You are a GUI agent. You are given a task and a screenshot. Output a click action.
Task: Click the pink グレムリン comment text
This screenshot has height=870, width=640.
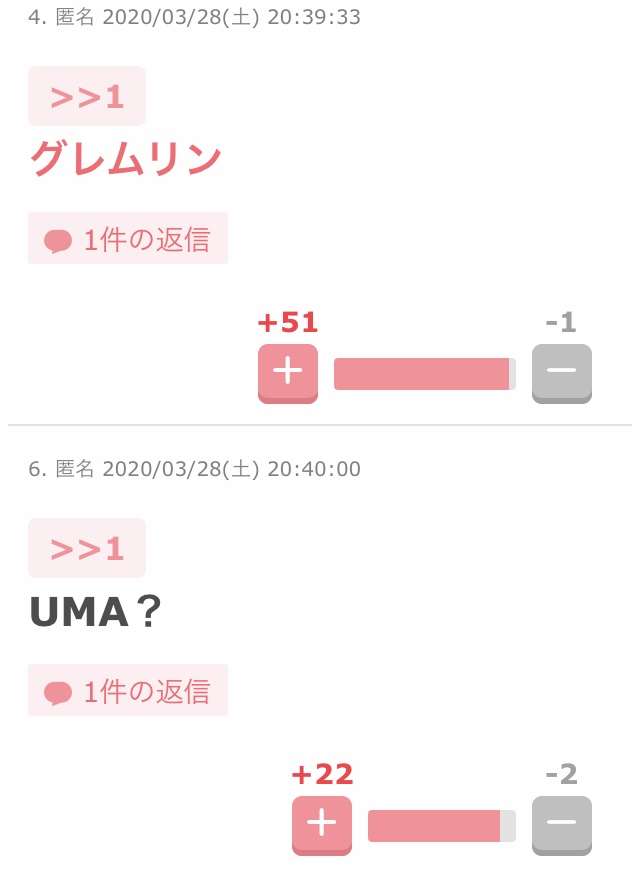[x=125, y=159]
